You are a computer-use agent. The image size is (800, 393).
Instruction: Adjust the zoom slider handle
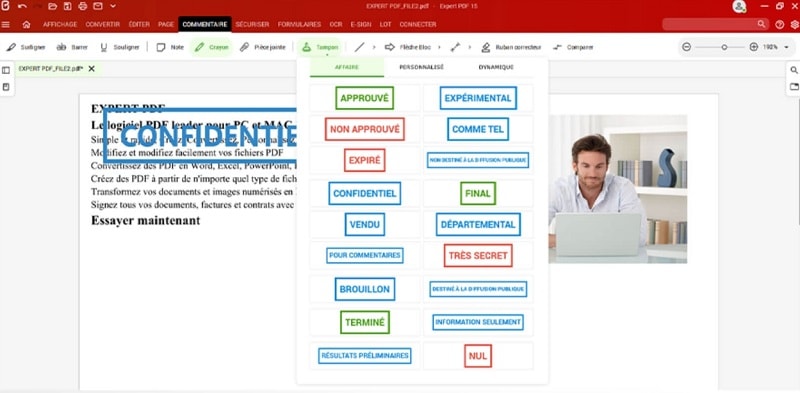click(x=724, y=47)
